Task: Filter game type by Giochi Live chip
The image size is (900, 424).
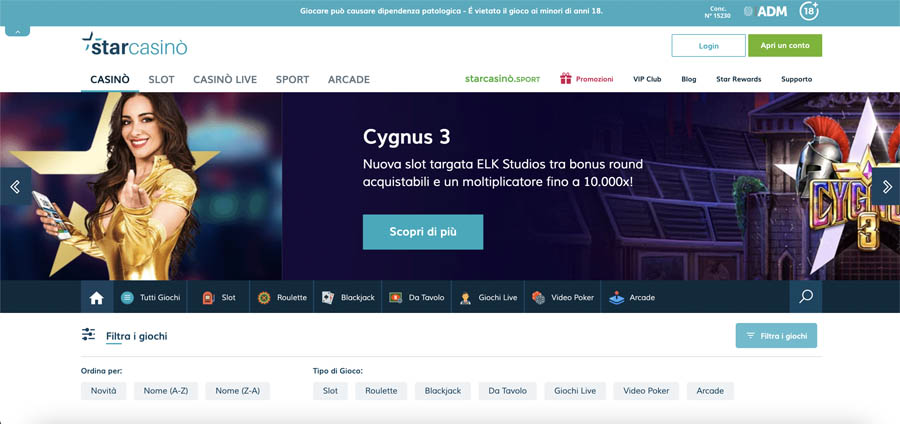Action: click(575, 391)
